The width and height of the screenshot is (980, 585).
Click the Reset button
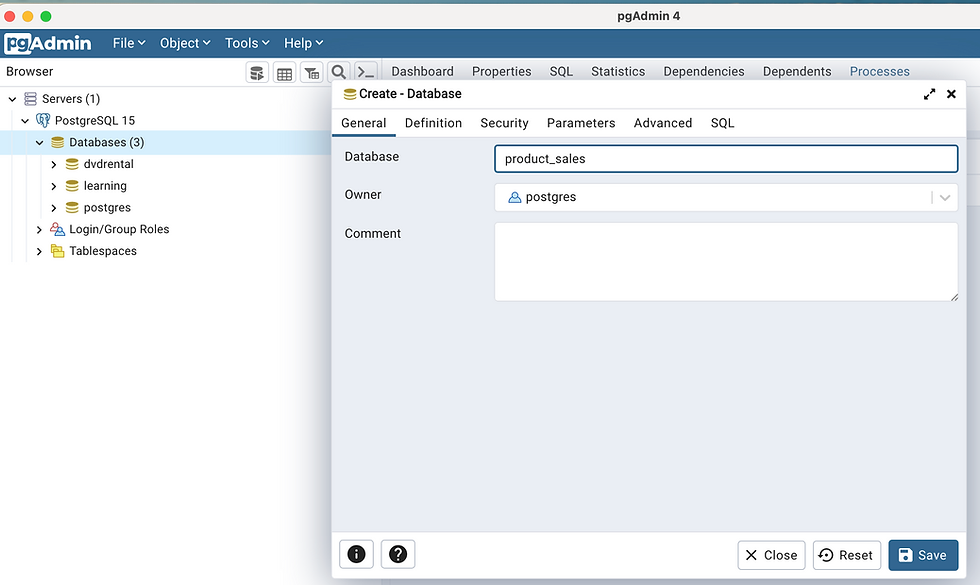847,555
